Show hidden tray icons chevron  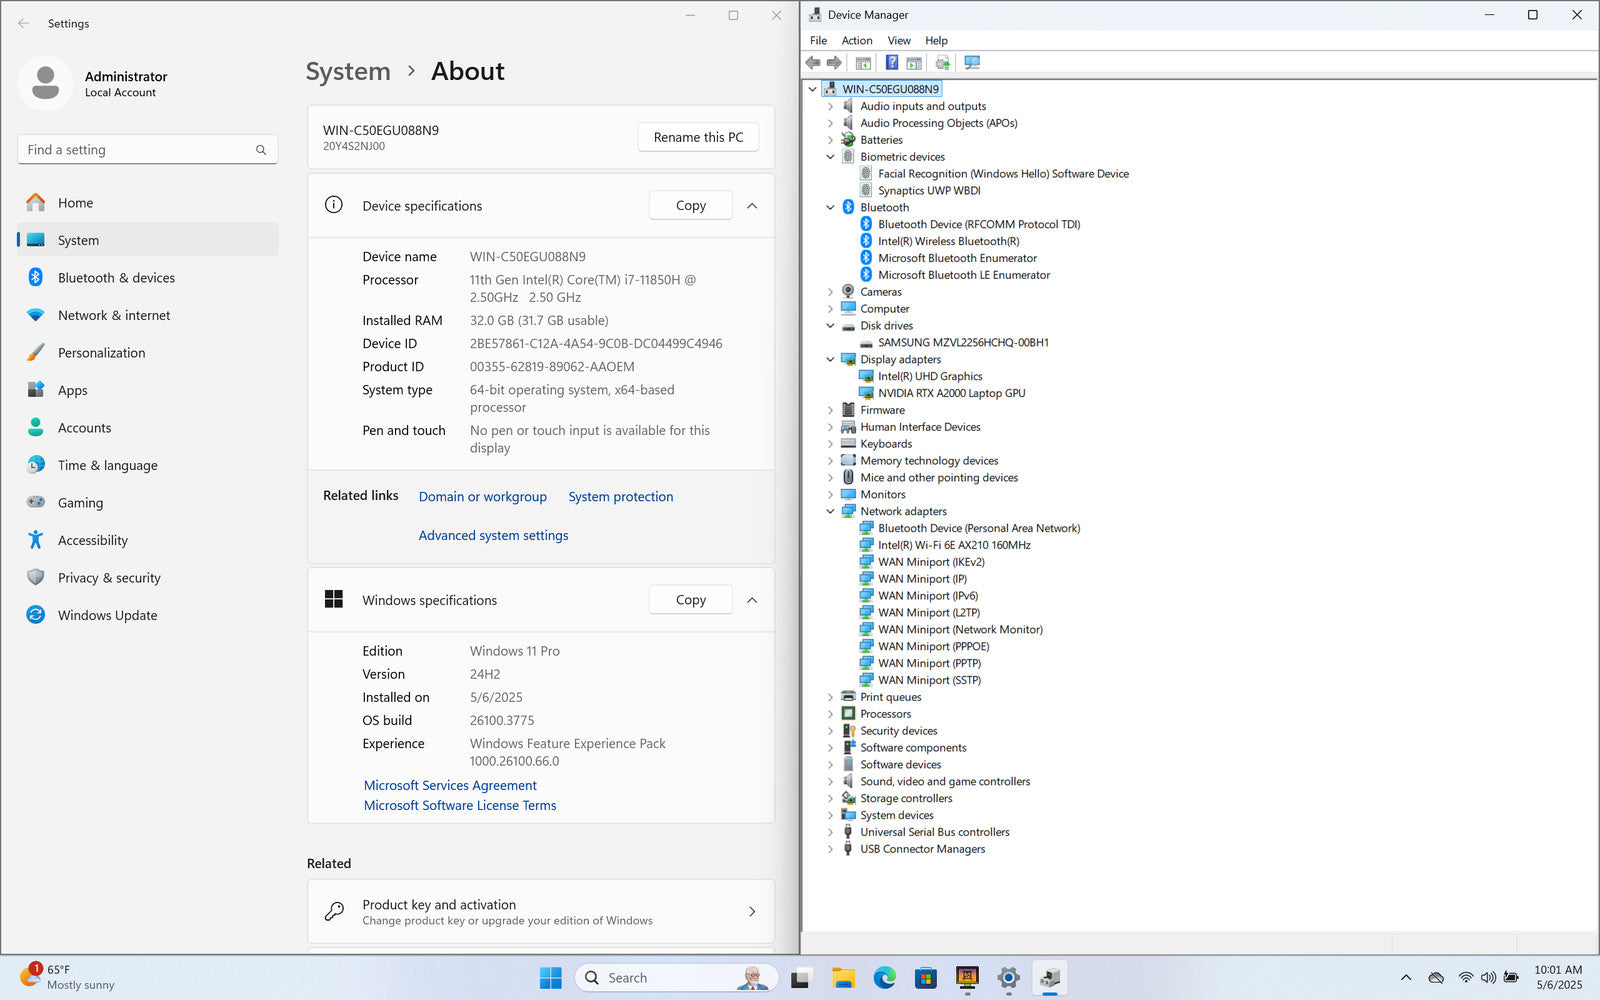[x=1406, y=978]
